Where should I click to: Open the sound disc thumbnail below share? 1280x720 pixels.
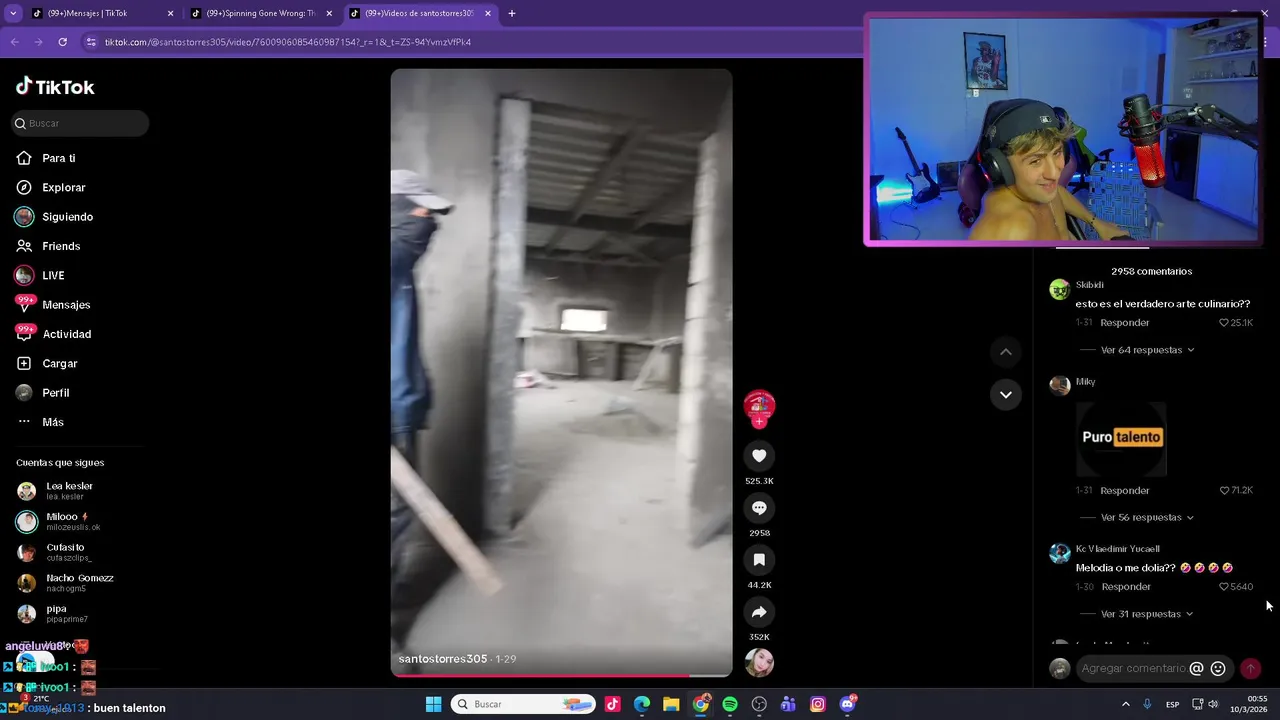[x=759, y=663]
